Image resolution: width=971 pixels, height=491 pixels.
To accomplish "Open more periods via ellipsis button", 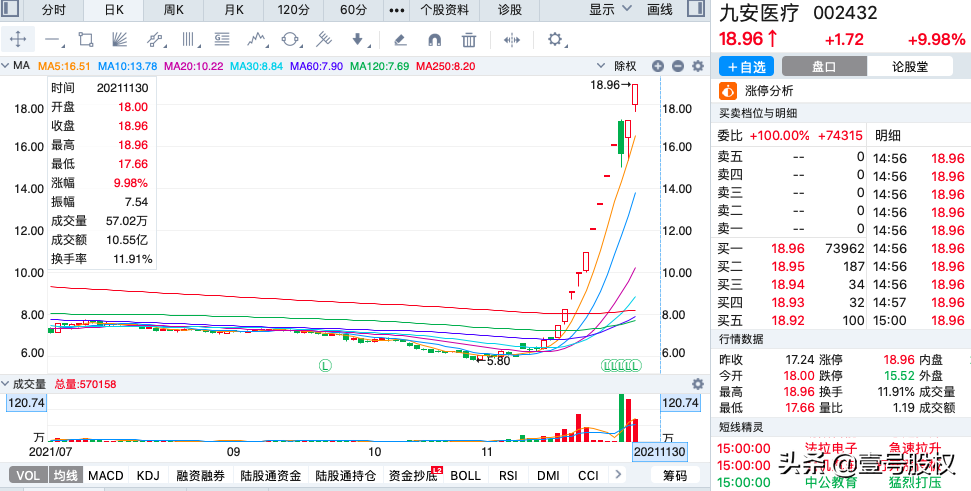I will [397, 10].
